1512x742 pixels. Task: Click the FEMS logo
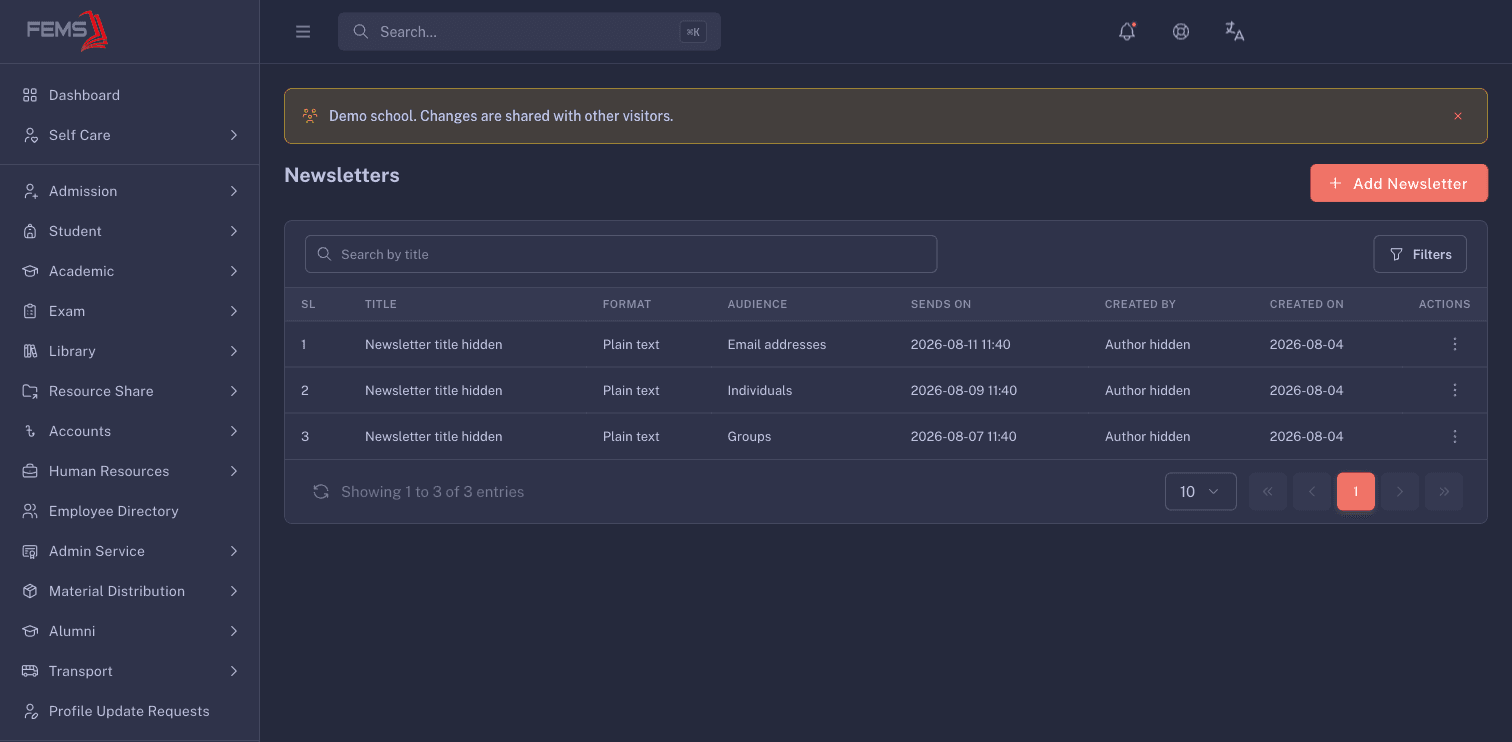point(67,31)
